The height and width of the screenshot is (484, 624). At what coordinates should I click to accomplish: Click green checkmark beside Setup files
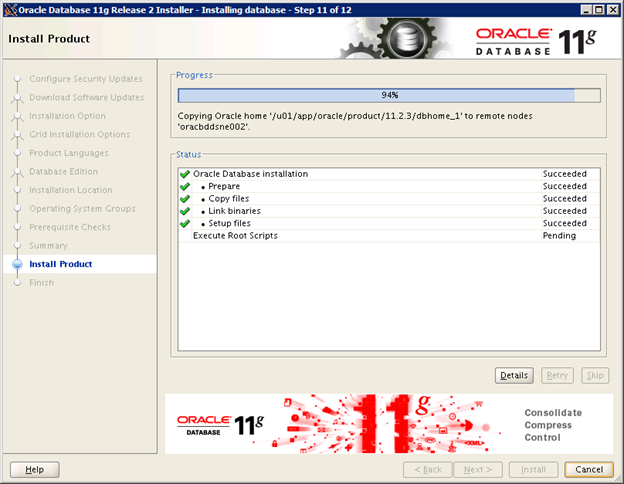pos(185,223)
